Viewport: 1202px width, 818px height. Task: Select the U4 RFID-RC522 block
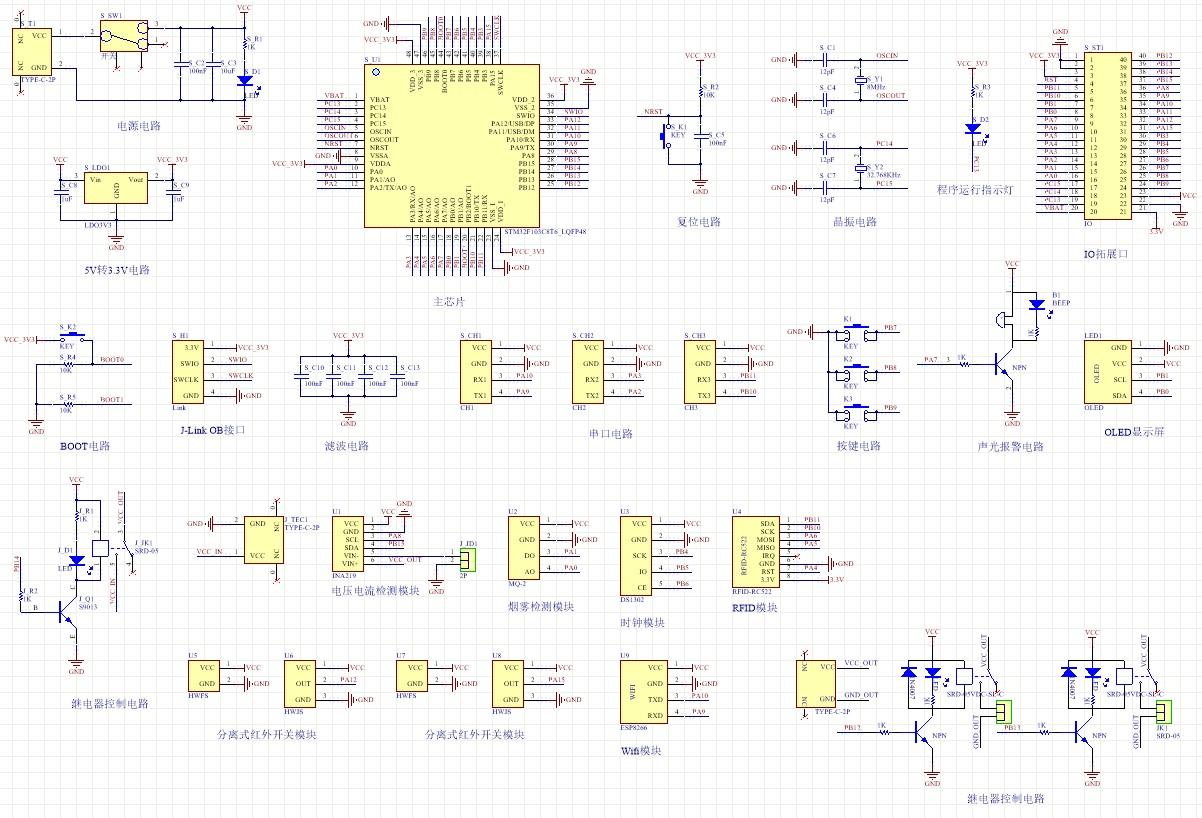(757, 551)
